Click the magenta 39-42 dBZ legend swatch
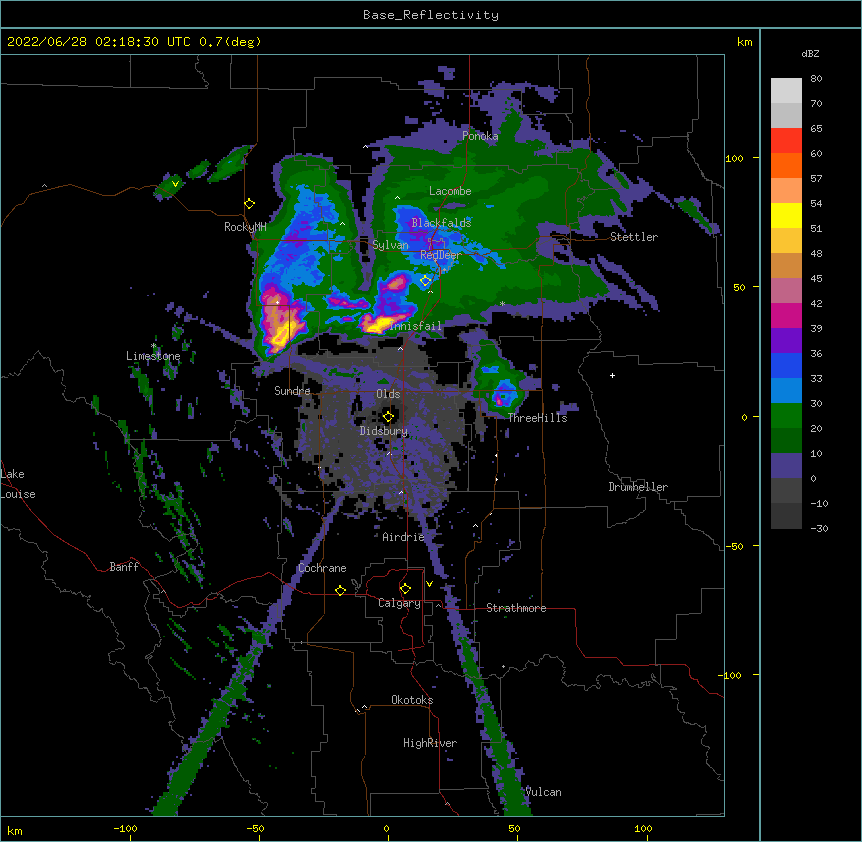Viewport: 862px width, 842px height. click(786, 315)
